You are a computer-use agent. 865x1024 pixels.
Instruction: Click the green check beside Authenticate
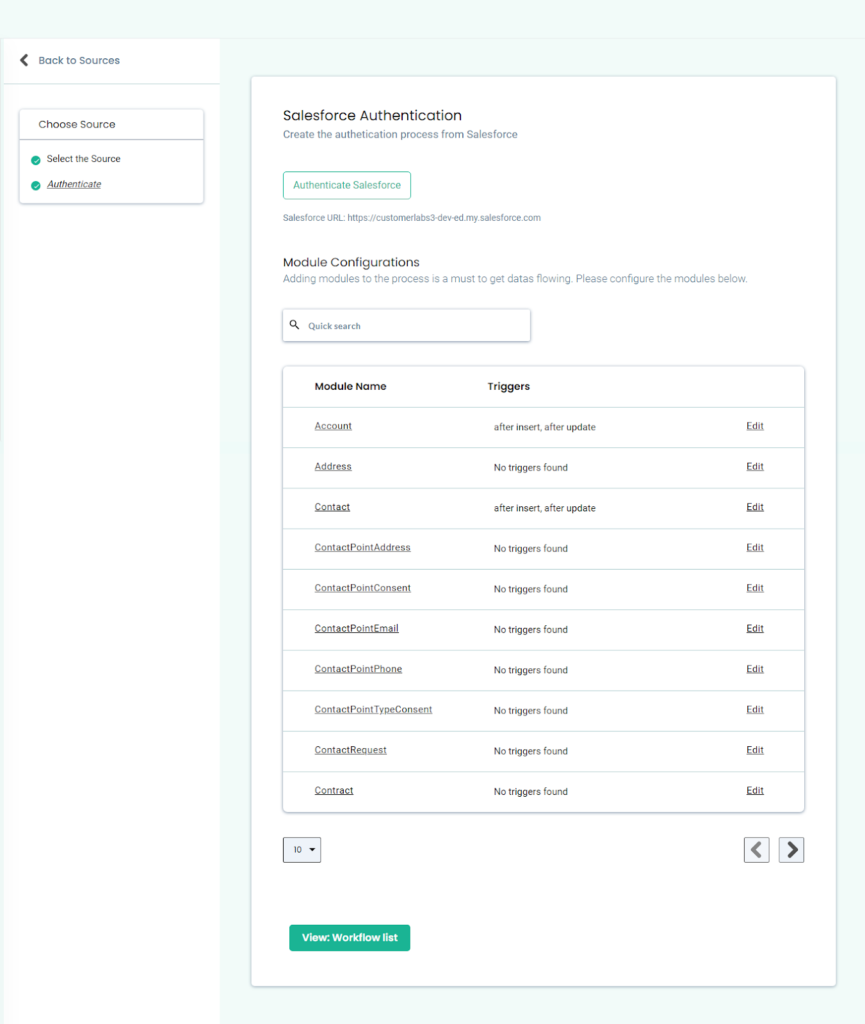[36, 185]
